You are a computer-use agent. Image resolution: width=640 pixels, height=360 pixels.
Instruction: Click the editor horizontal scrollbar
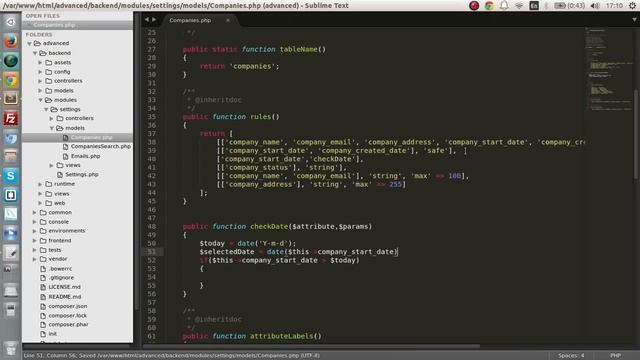[x=312, y=347]
